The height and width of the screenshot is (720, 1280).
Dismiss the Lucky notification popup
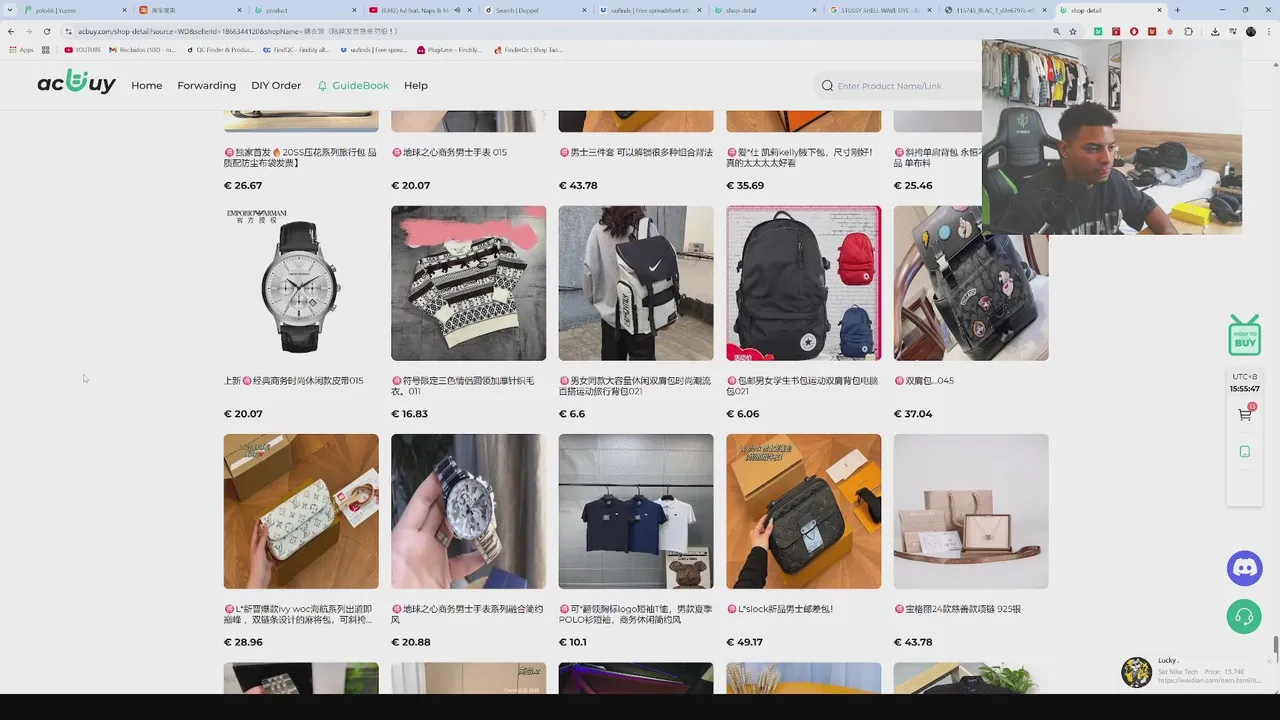(x=1268, y=660)
